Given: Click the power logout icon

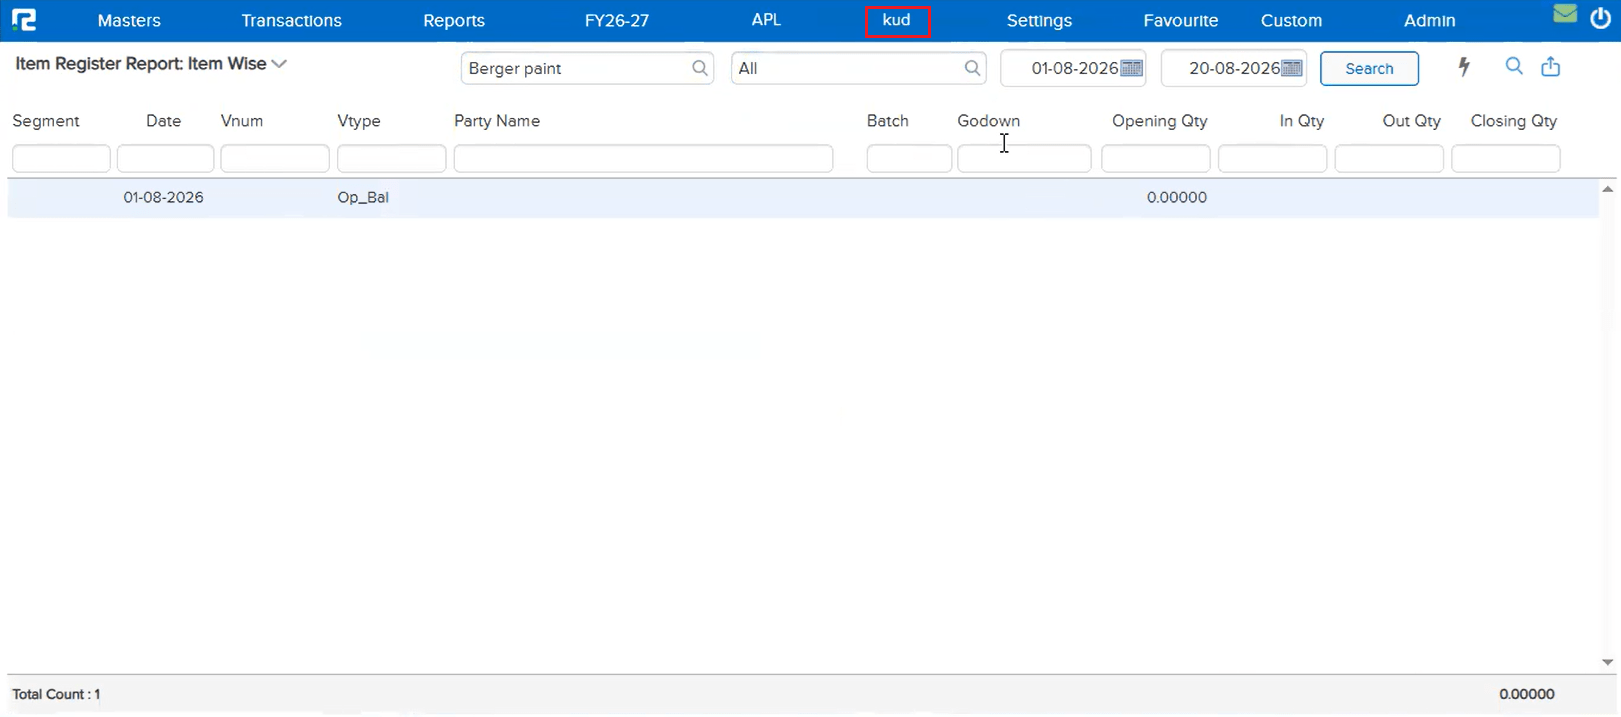Looking at the screenshot, I should (x=1600, y=19).
